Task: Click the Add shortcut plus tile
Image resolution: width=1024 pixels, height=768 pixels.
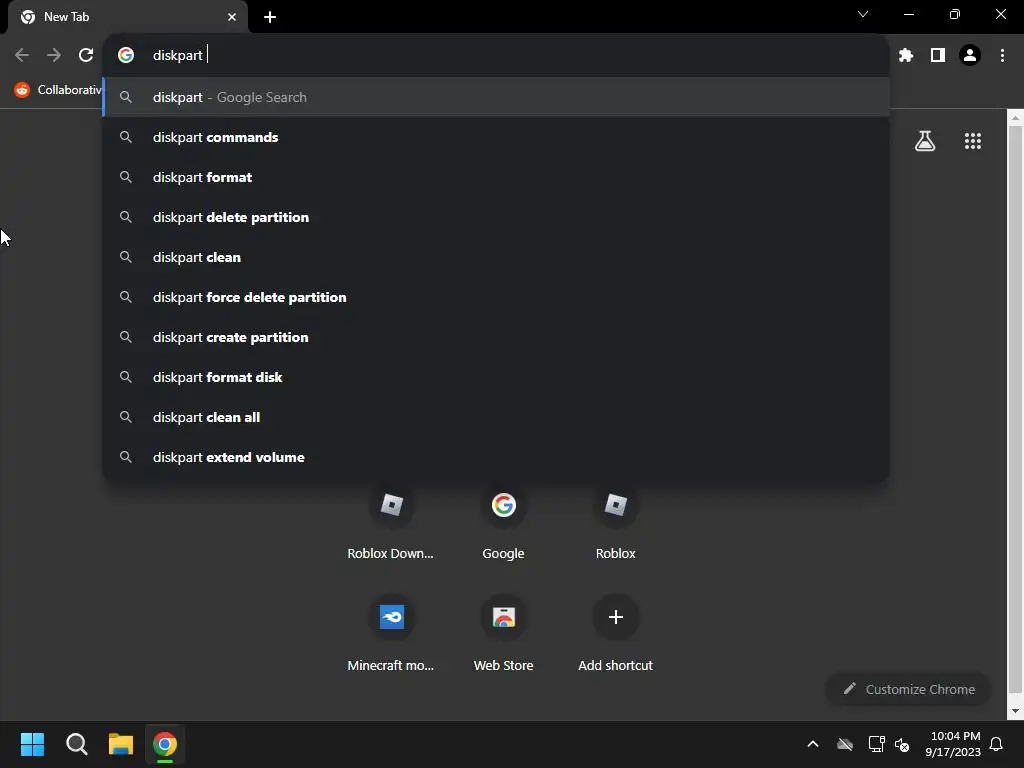Action: click(x=615, y=633)
